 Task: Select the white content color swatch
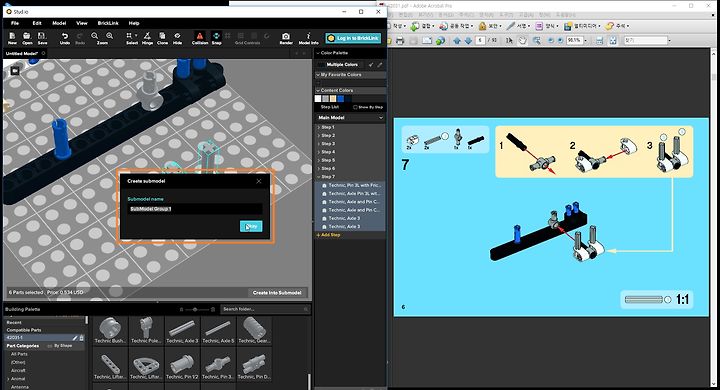point(318,99)
